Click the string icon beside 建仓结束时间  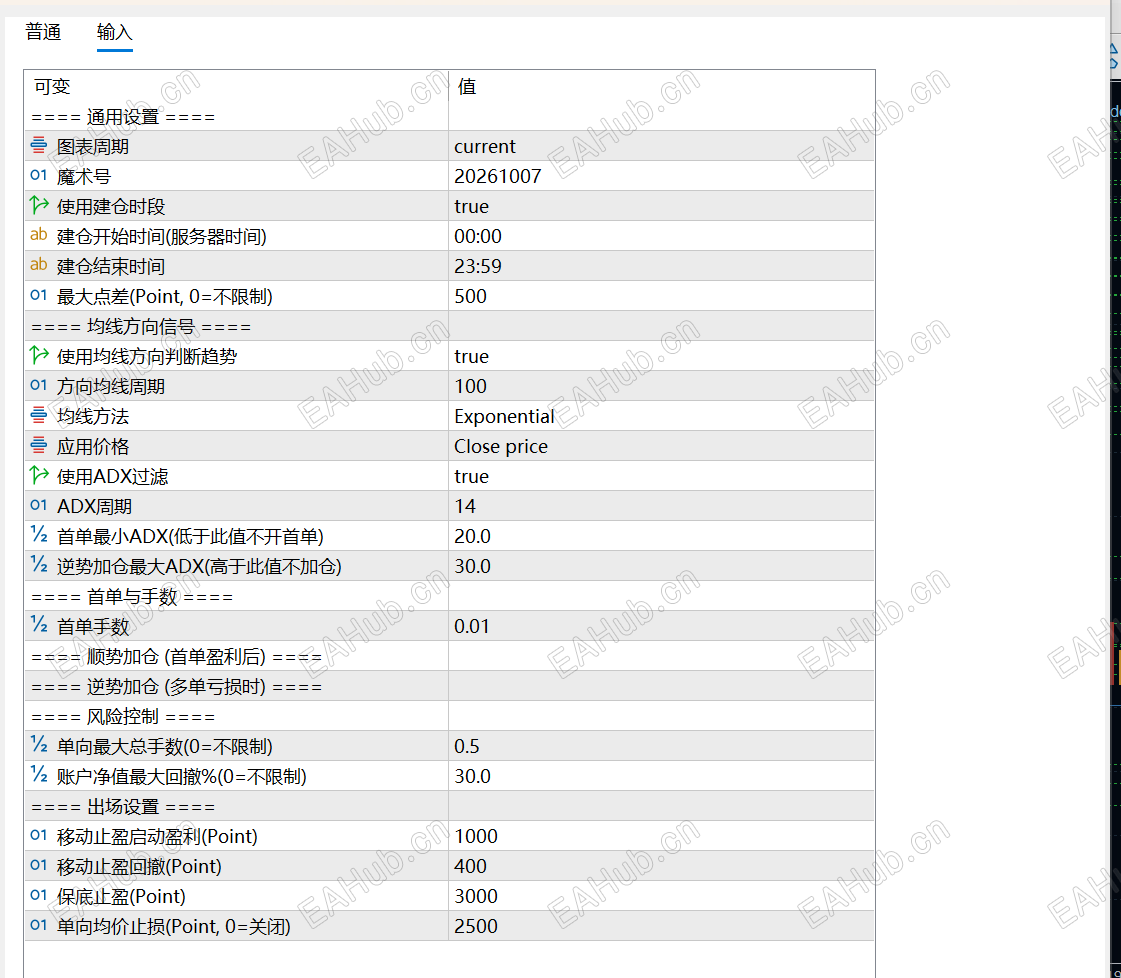tap(39, 266)
